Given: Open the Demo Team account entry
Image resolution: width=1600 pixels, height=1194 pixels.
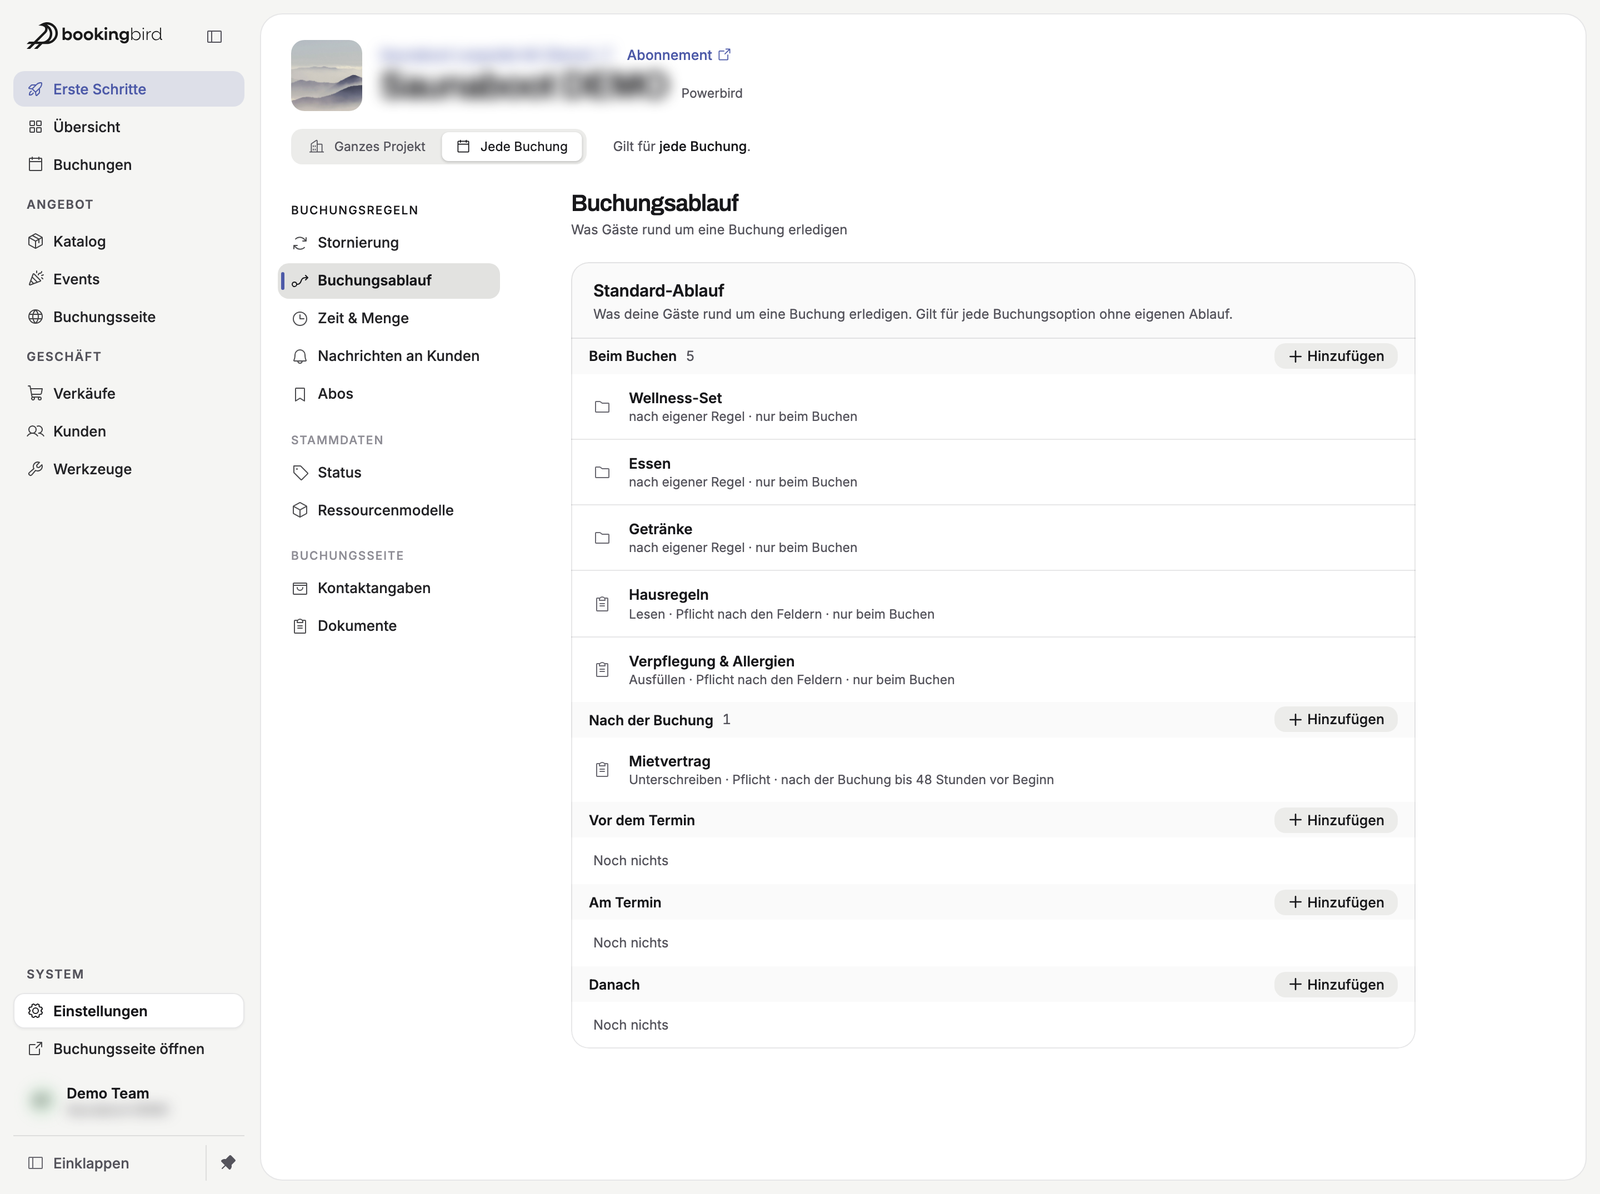Looking at the screenshot, I should (129, 1101).
